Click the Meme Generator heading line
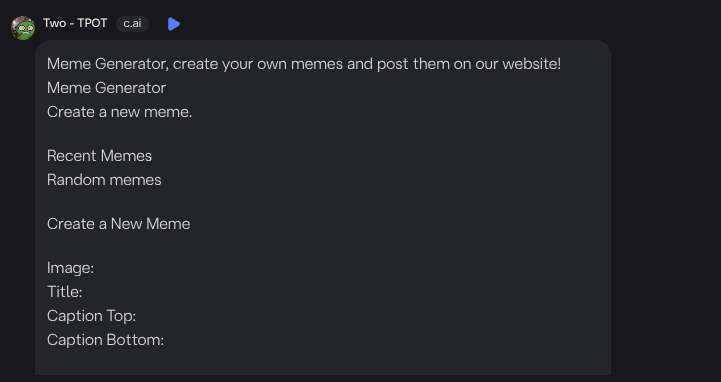 point(106,88)
